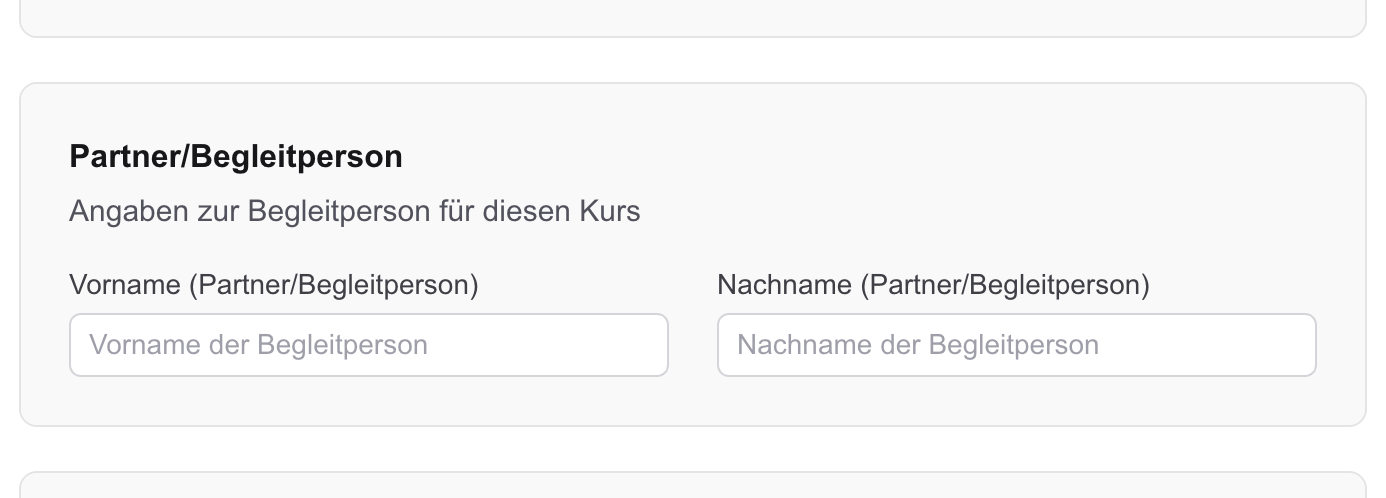Click the 'Angaben zur Begleitperson' description text

[x=354, y=212]
